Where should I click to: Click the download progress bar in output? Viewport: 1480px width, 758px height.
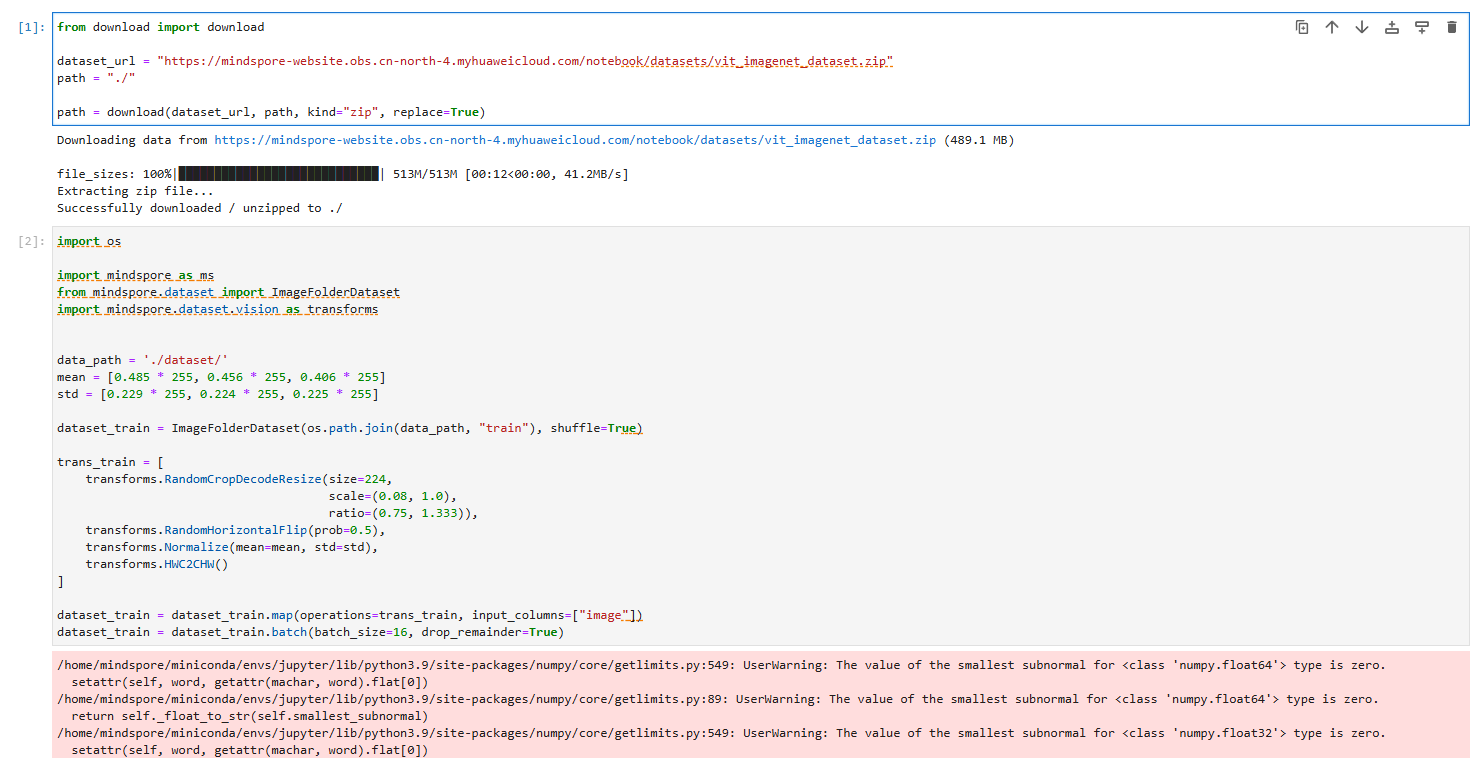pyautogui.click(x=278, y=174)
